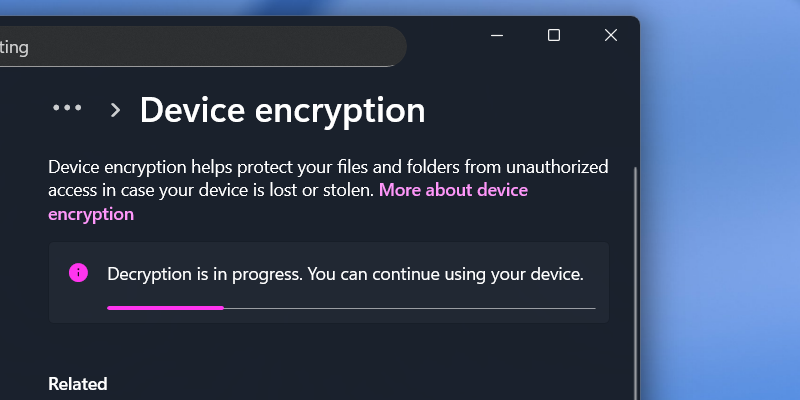
Task: Open the More about device encryption link
Action: [x=452, y=190]
